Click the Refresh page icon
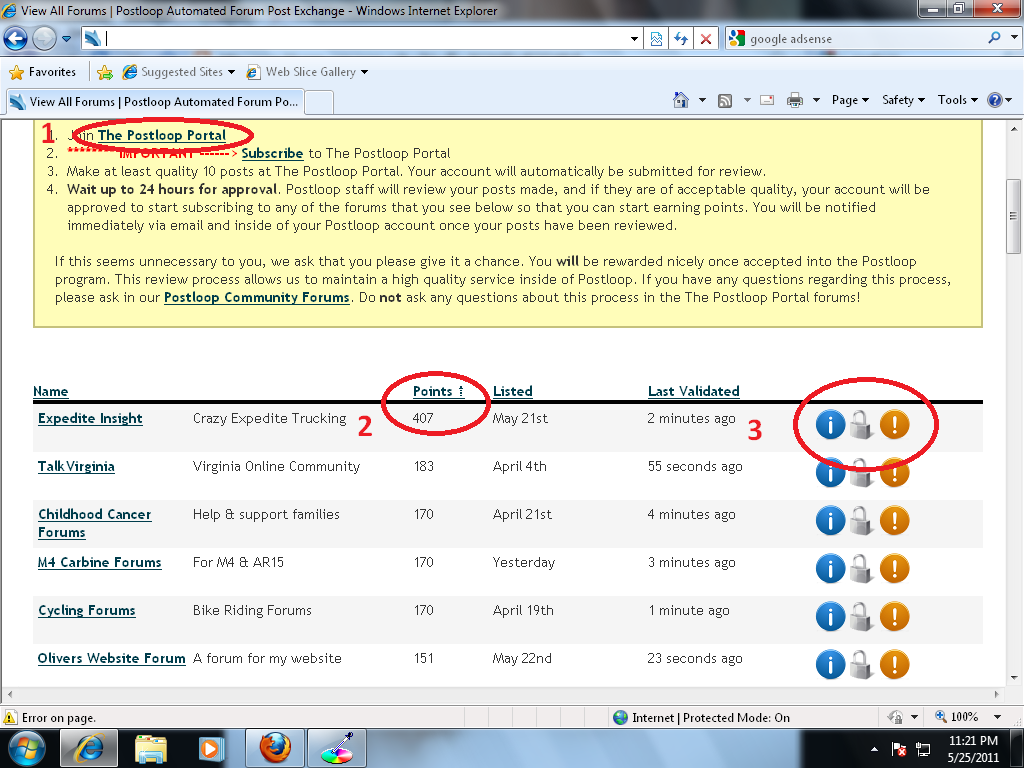 click(681, 39)
